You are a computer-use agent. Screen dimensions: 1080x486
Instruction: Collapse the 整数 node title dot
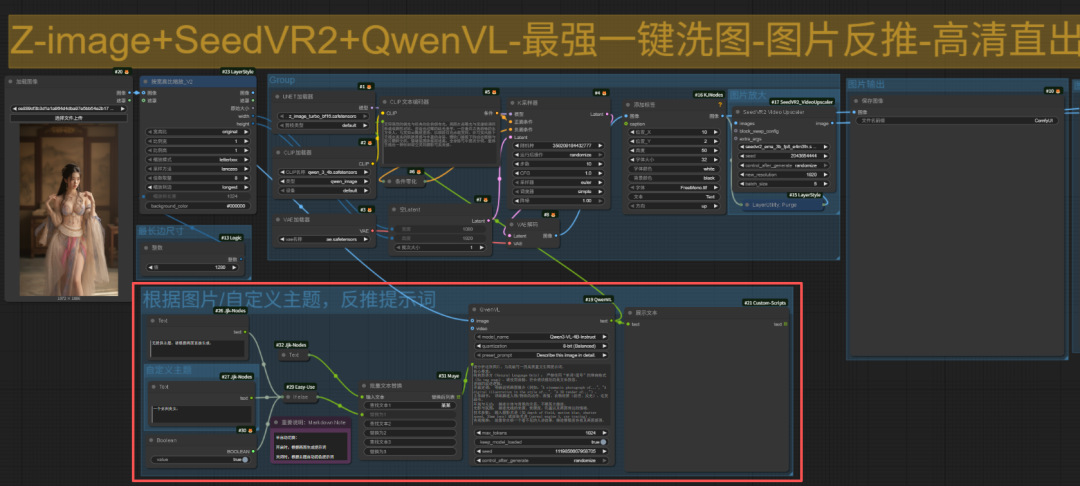point(145,247)
